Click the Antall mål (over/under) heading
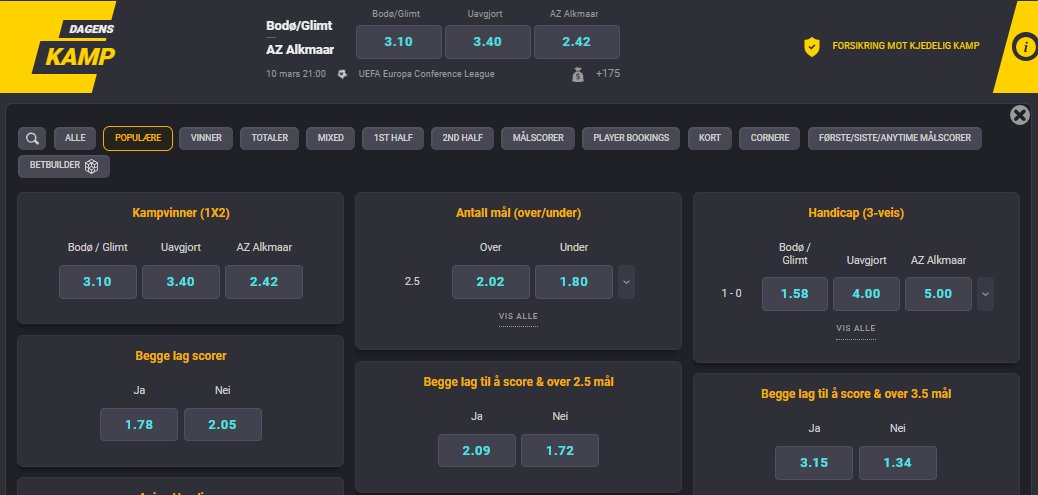This screenshot has height=495, width=1038. point(518,213)
